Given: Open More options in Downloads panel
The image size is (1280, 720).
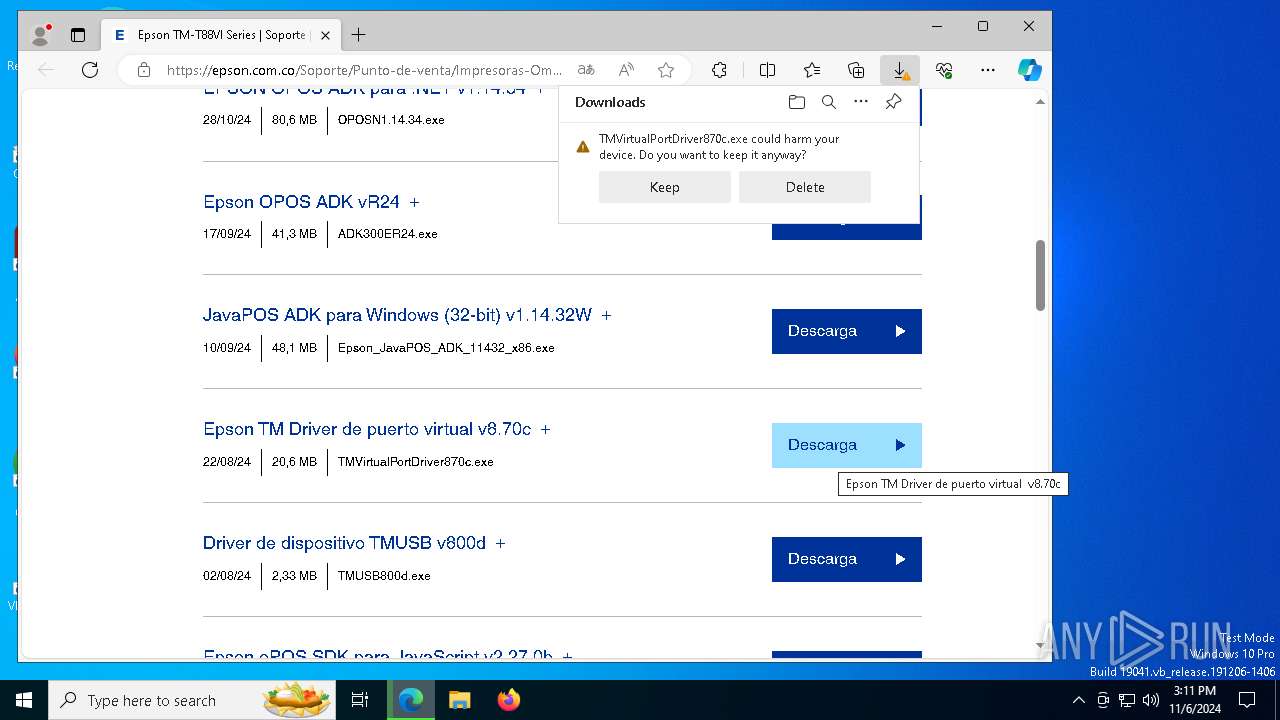Looking at the screenshot, I should 861,102.
